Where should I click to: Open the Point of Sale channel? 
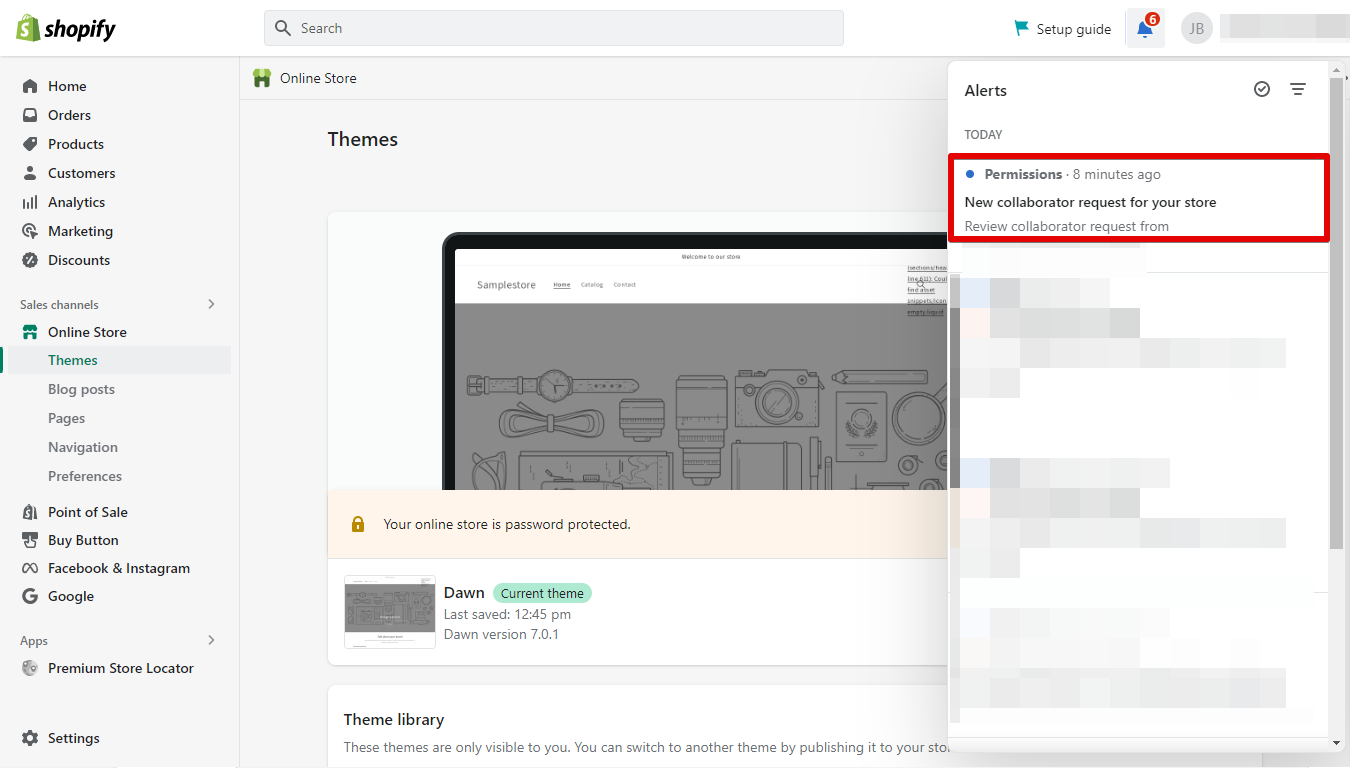point(89,511)
